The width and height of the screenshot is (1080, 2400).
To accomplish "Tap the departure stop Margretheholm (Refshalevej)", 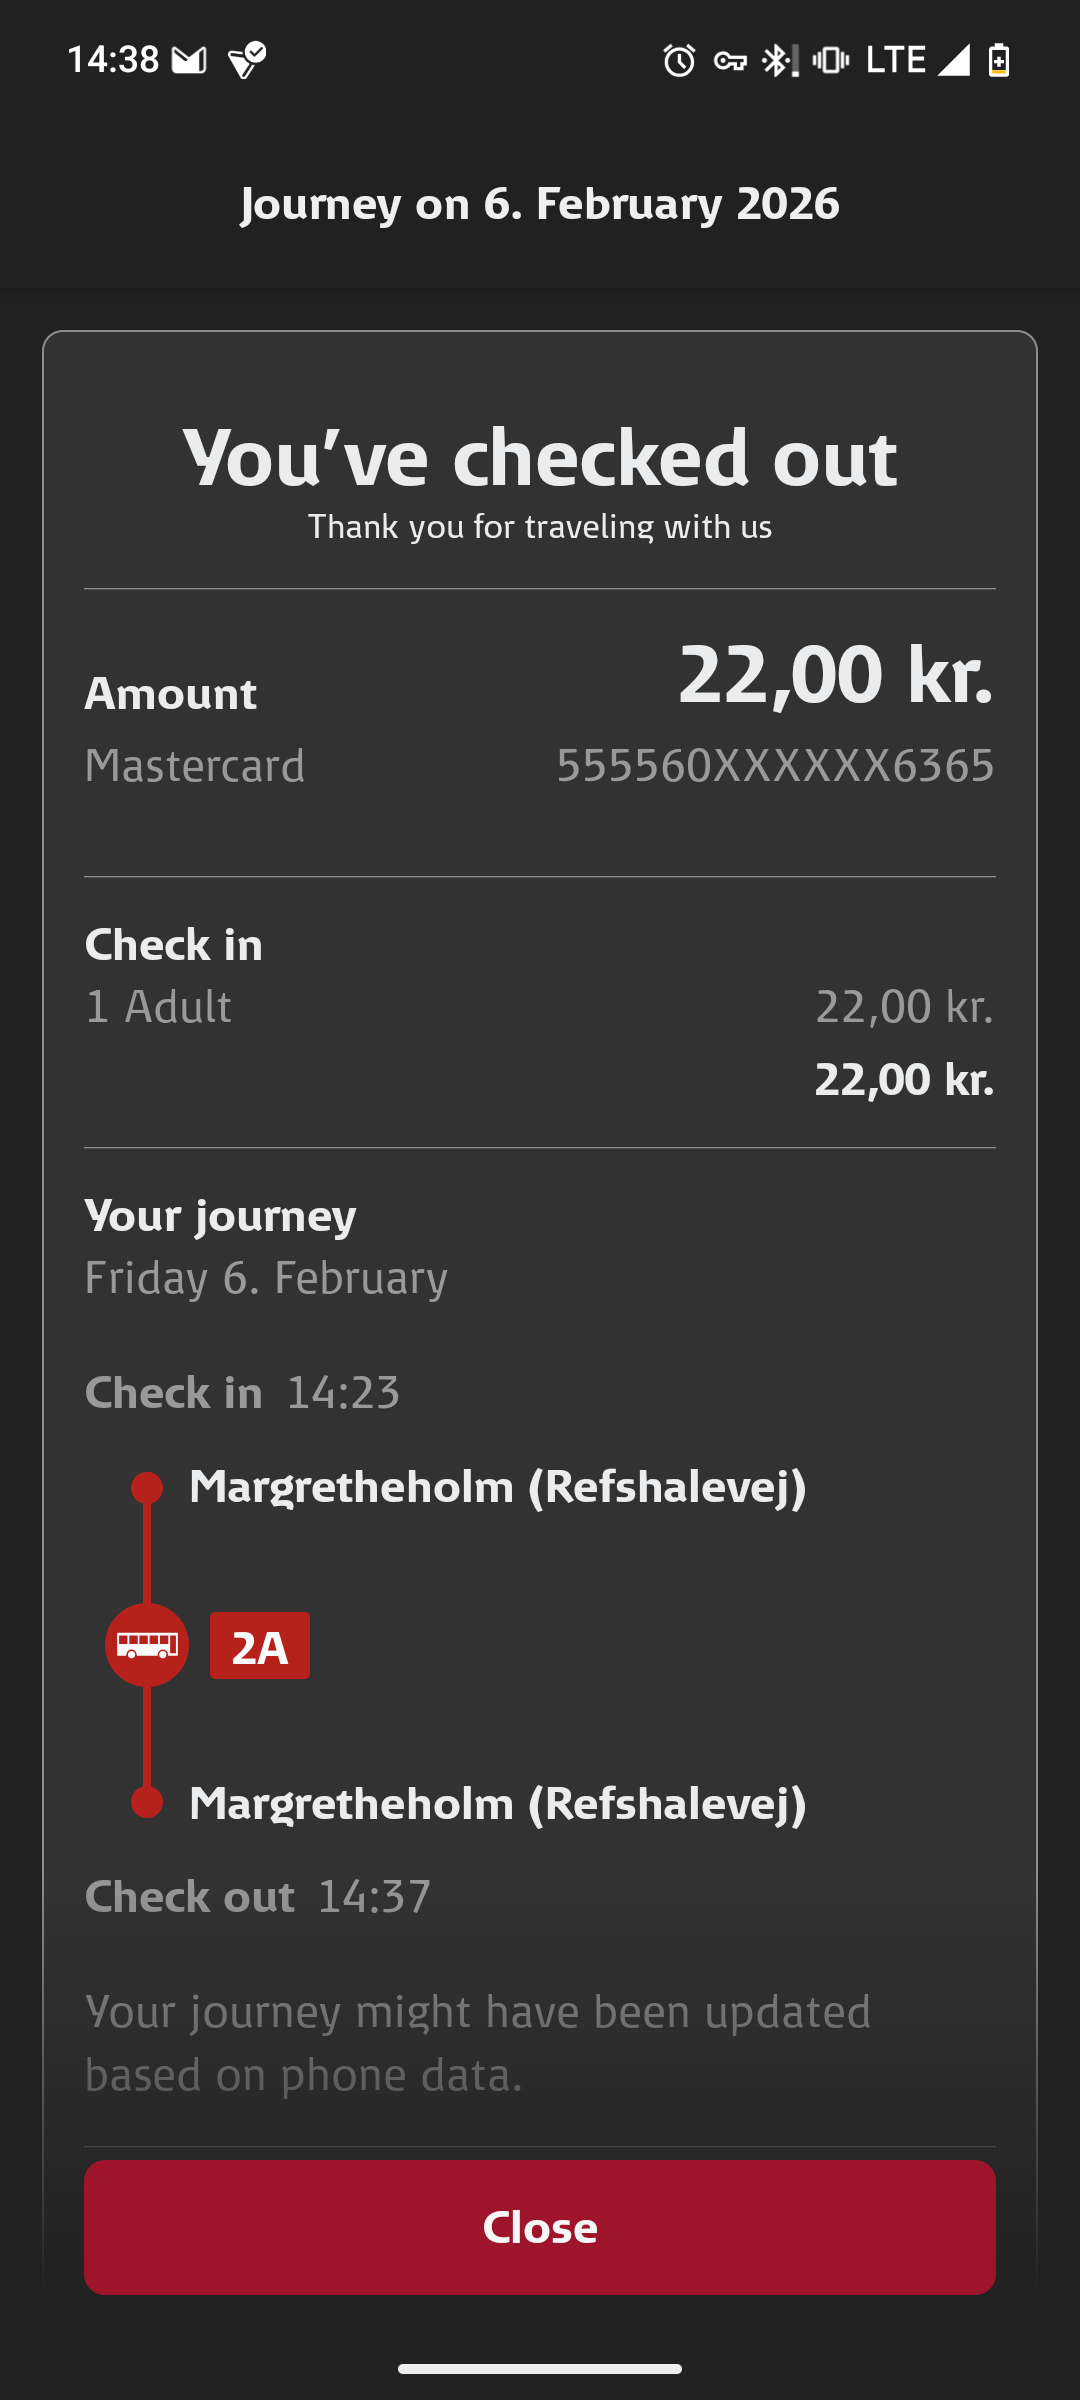I will point(497,1487).
